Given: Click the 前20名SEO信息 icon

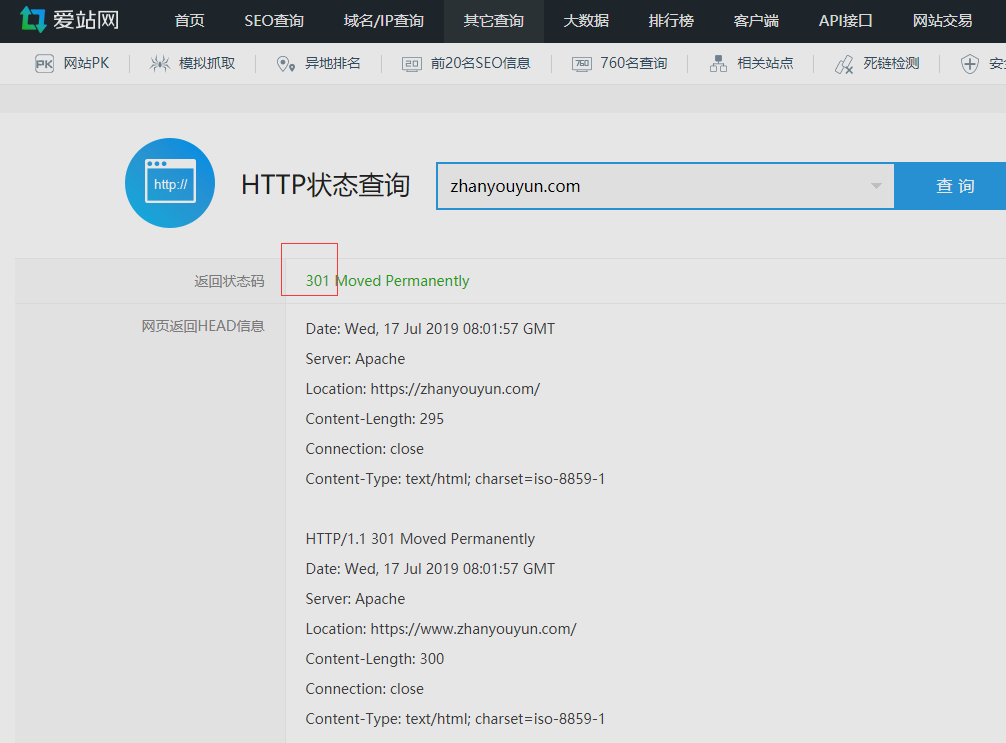Looking at the screenshot, I should 411,64.
